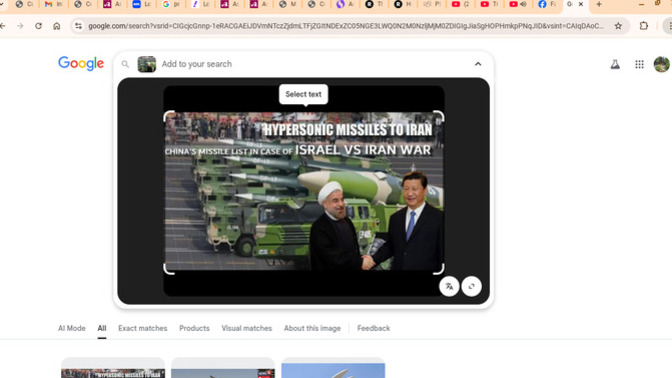Click the bottom-left crop corner handle
The width and height of the screenshot is (672, 378).
(169, 269)
